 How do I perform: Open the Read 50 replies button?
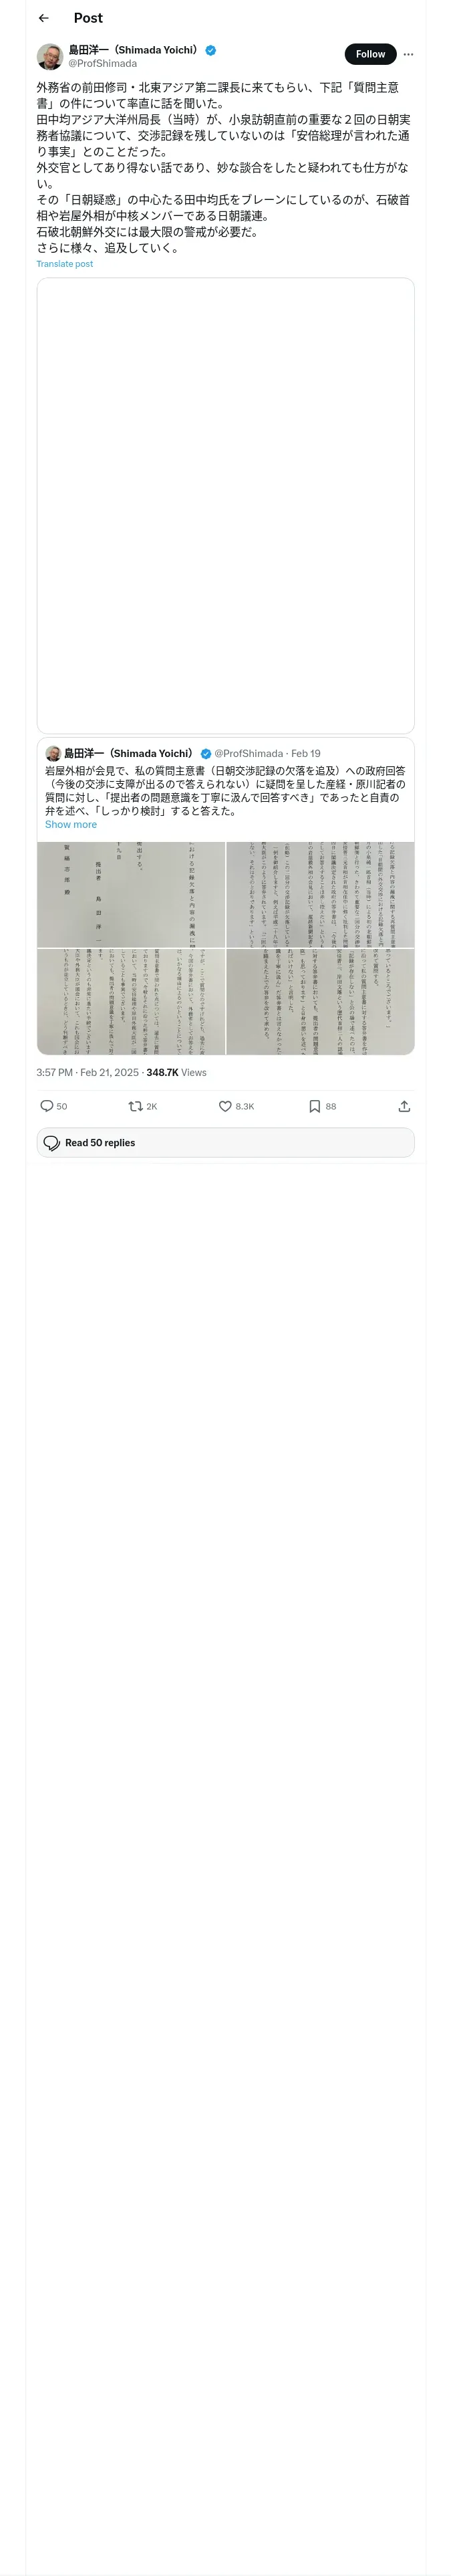tap(225, 1143)
